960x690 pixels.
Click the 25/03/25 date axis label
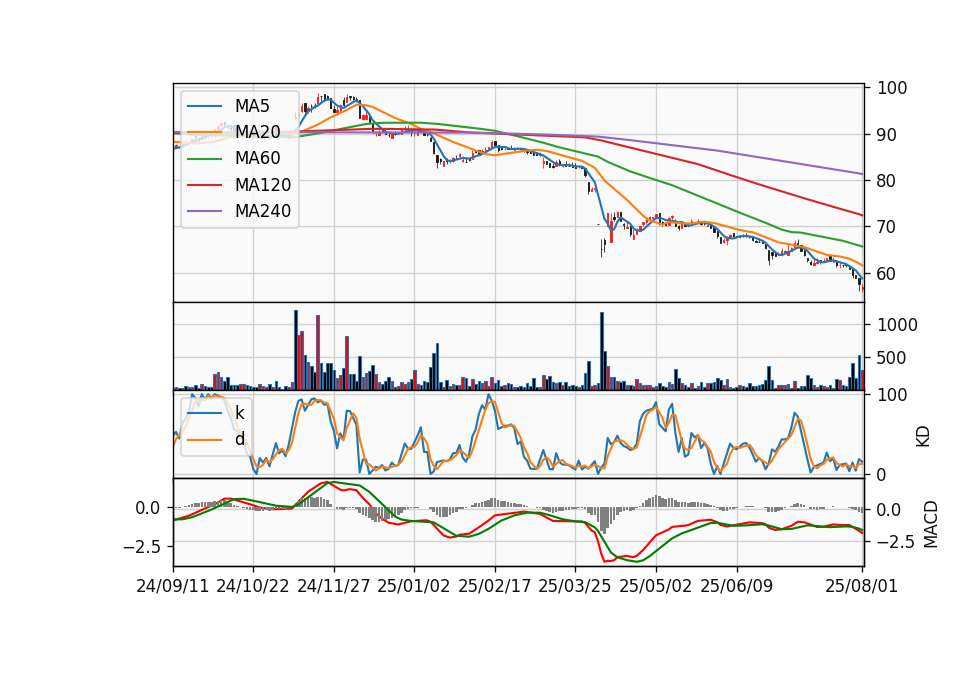(575, 586)
